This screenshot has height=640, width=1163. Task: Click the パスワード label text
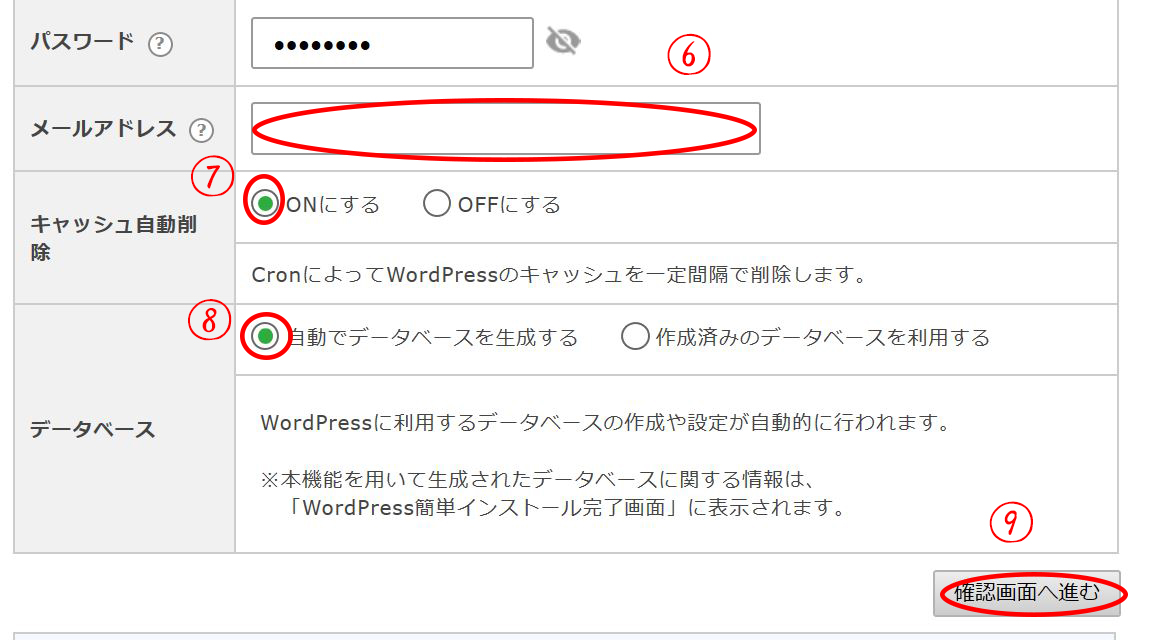click(82, 41)
